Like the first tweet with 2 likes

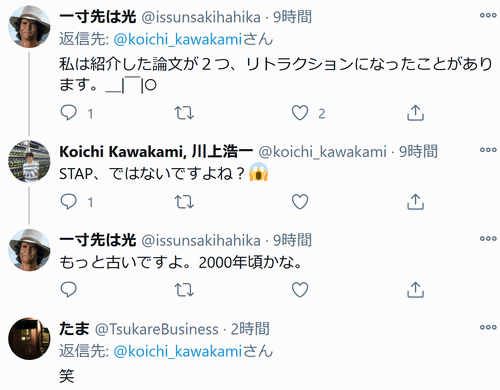300,113
